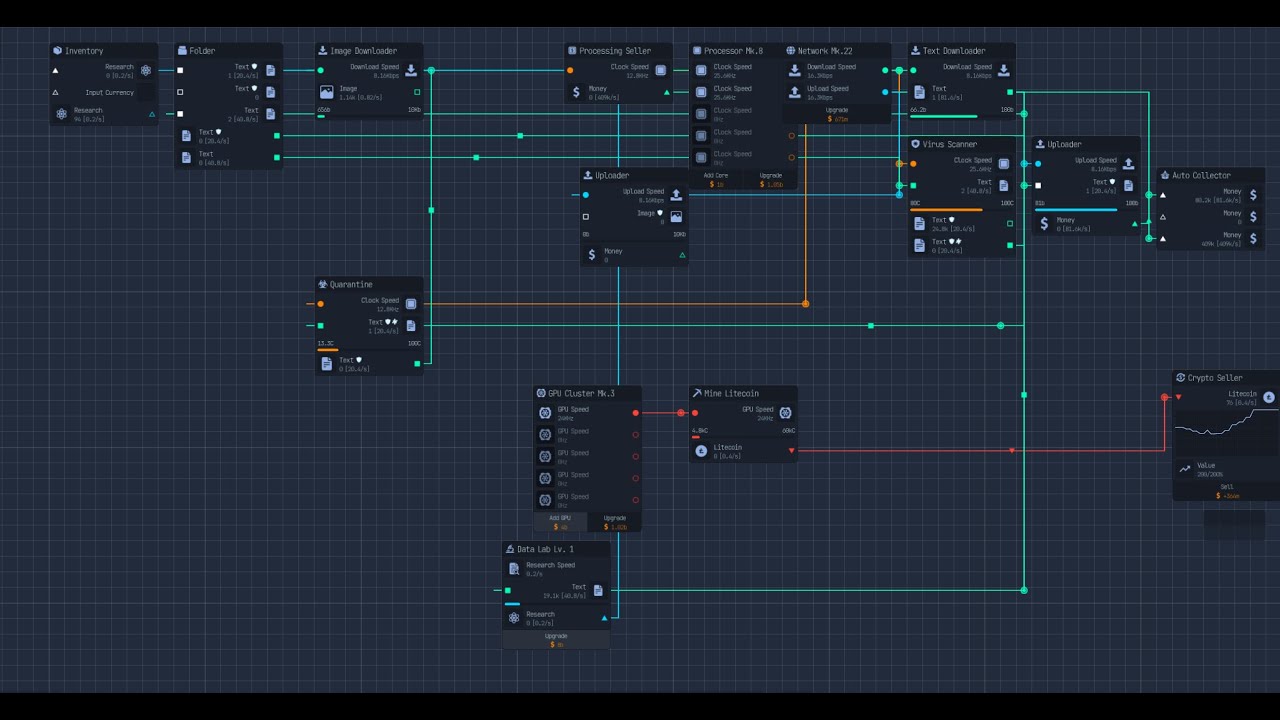The width and height of the screenshot is (1280, 720).
Task: Click Network Mk.22 Download Speed icon
Action: point(795,70)
